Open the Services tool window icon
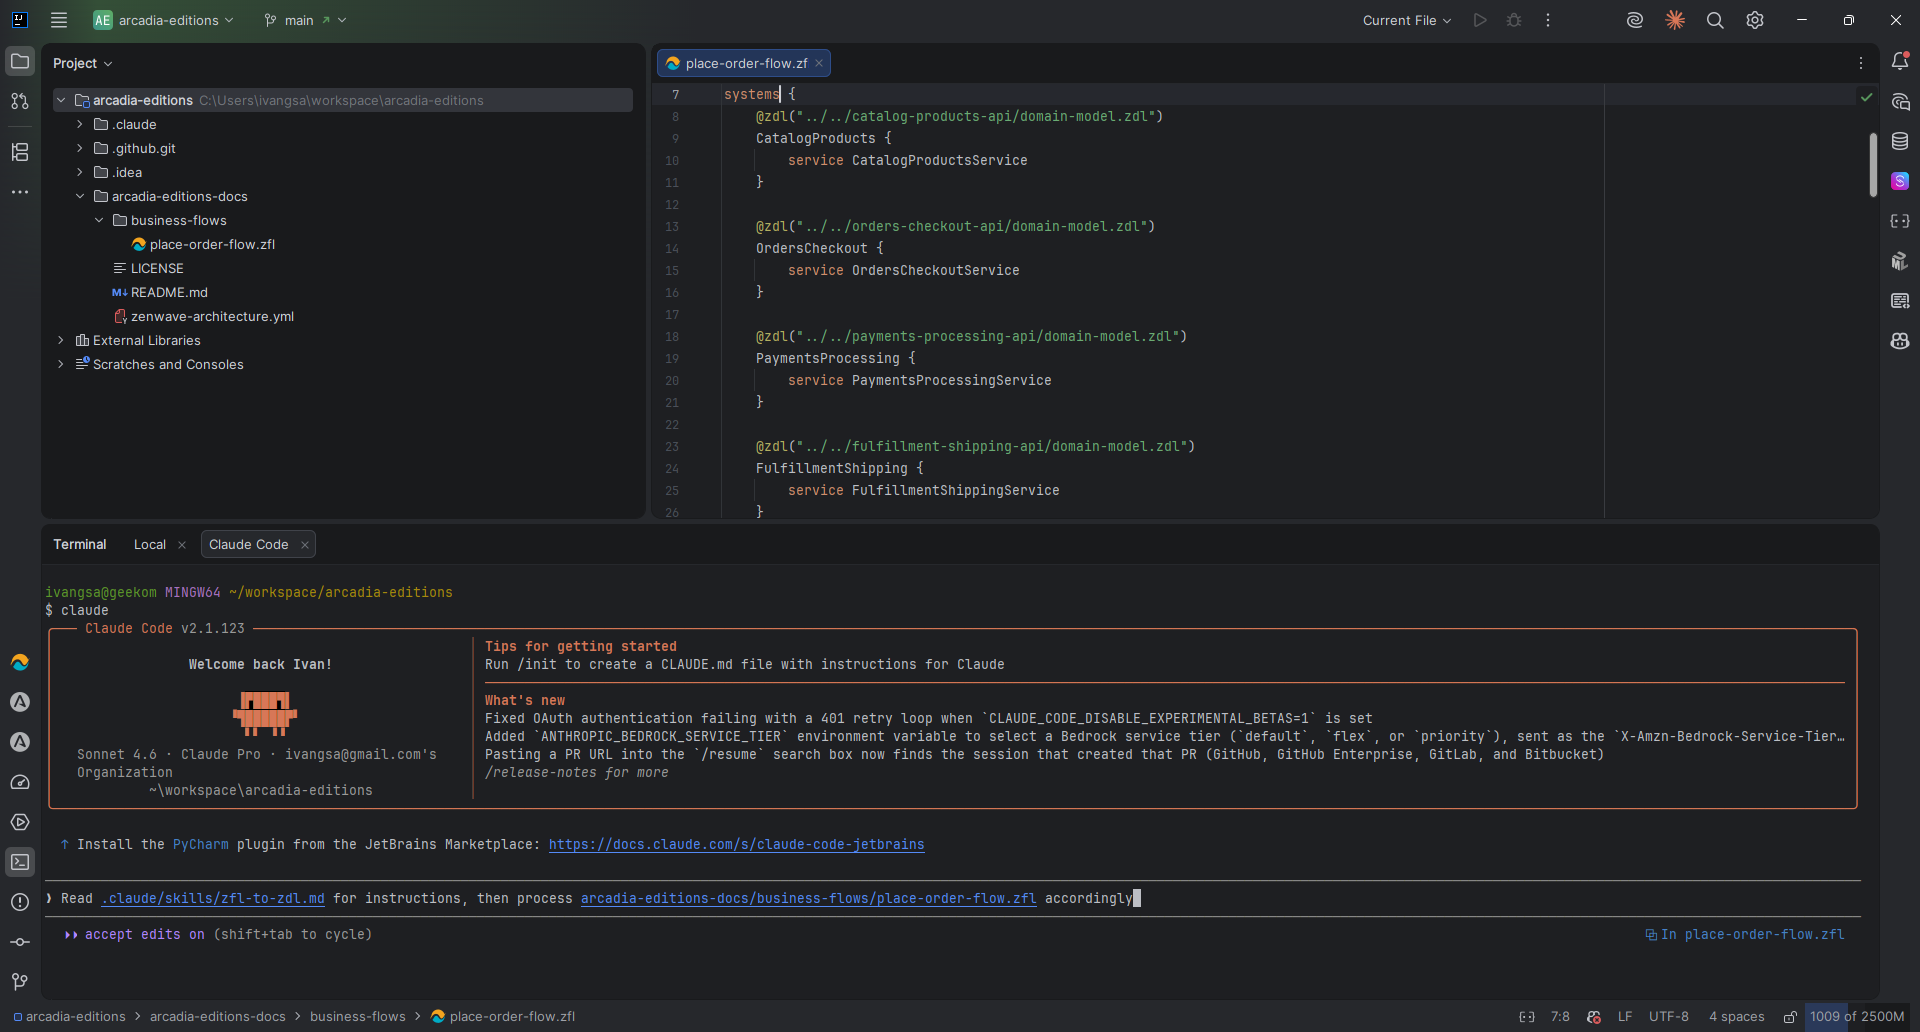 coord(20,822)
